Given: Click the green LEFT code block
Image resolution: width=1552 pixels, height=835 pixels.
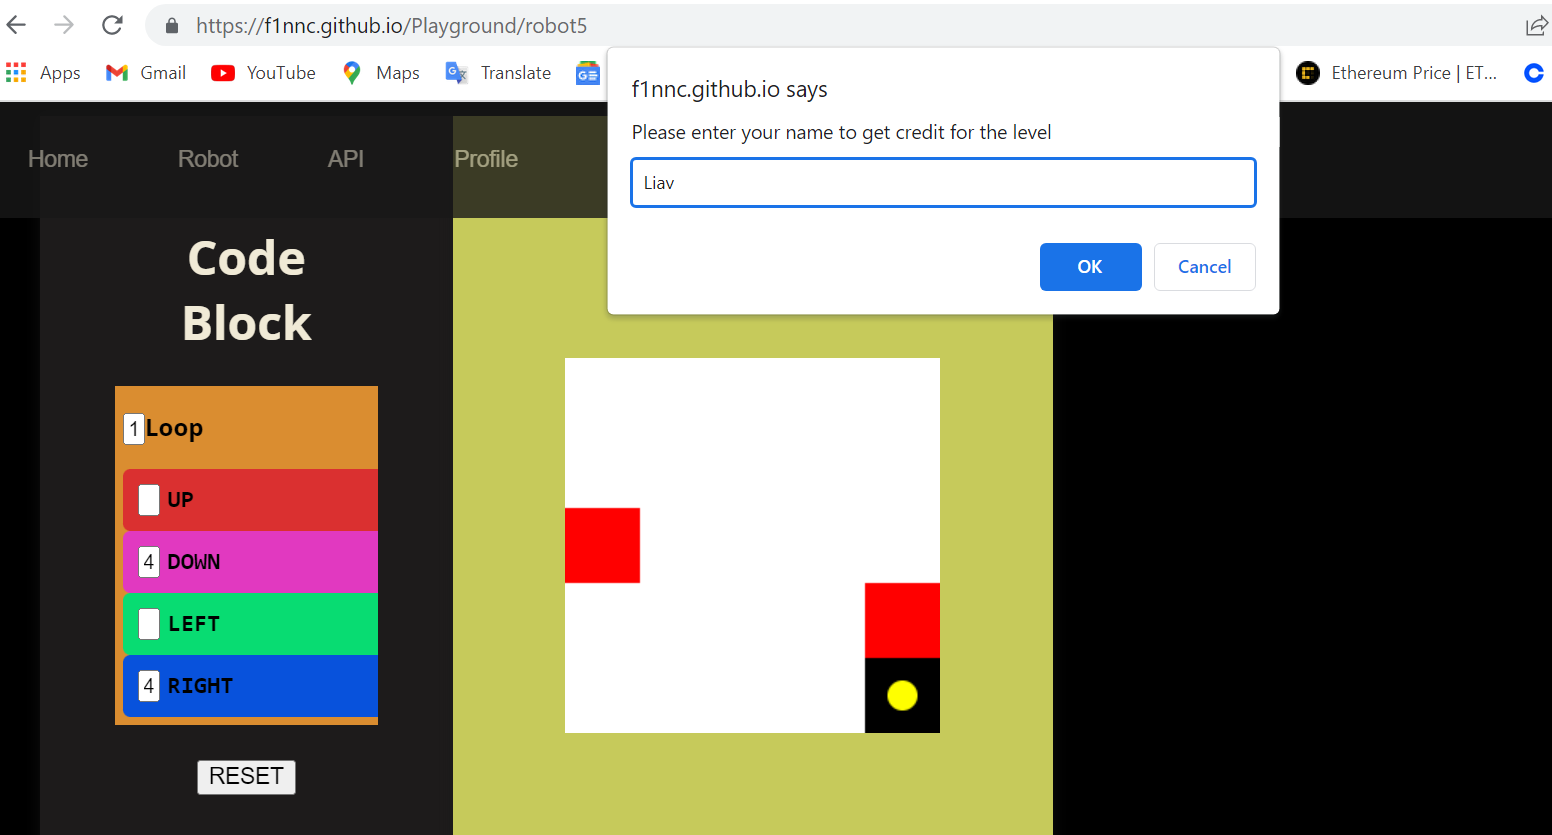Looking at the screenshot, I should [x=248, y=623].
